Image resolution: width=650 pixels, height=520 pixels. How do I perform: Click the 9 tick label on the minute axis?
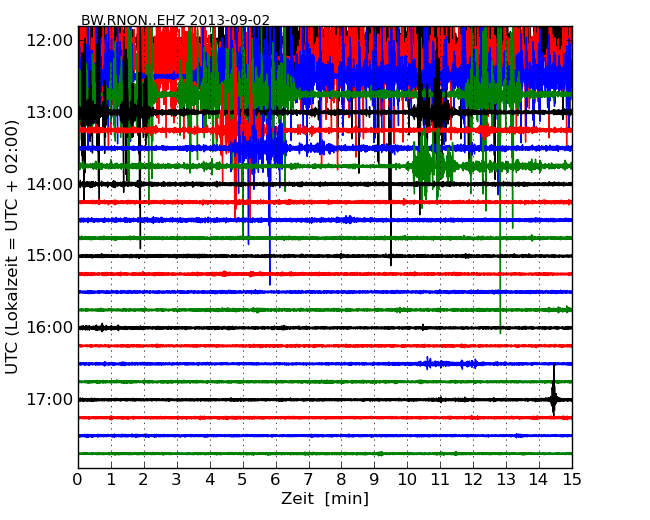[x=374, y=480]
